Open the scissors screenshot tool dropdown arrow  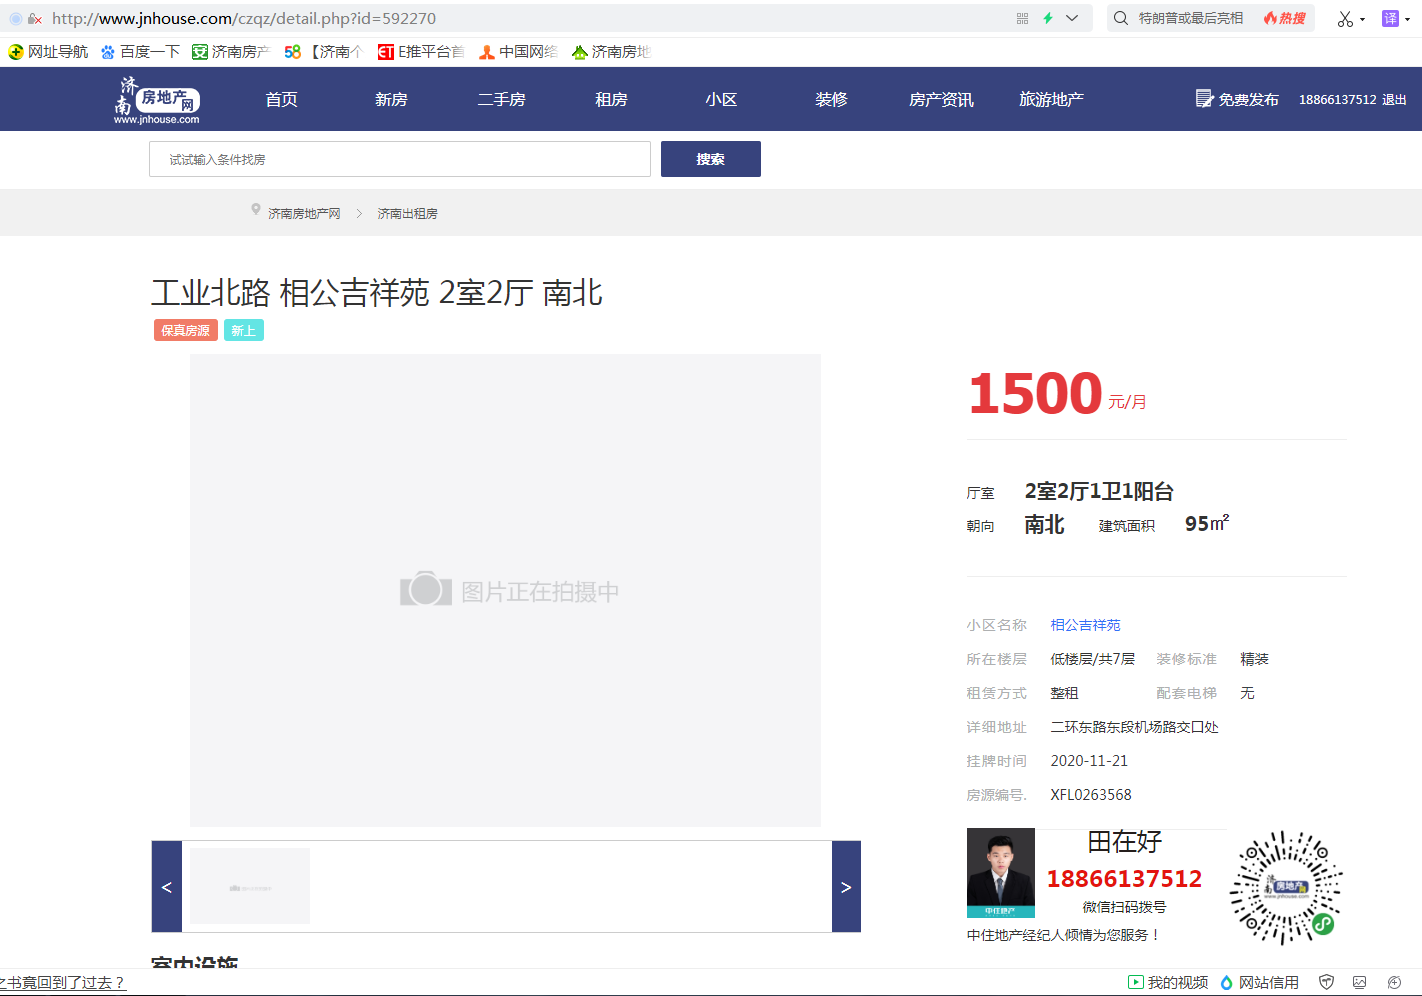pos(1362,20)
